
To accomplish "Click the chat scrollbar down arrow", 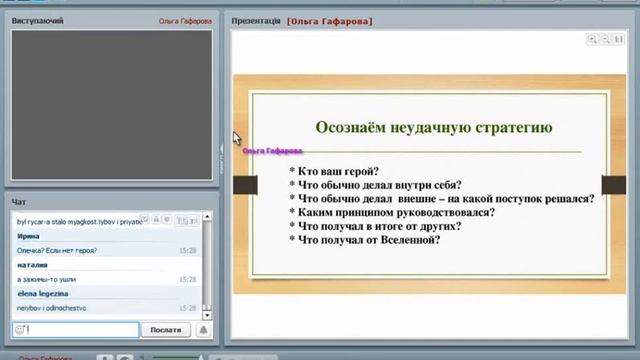I will tap(207, 315).
